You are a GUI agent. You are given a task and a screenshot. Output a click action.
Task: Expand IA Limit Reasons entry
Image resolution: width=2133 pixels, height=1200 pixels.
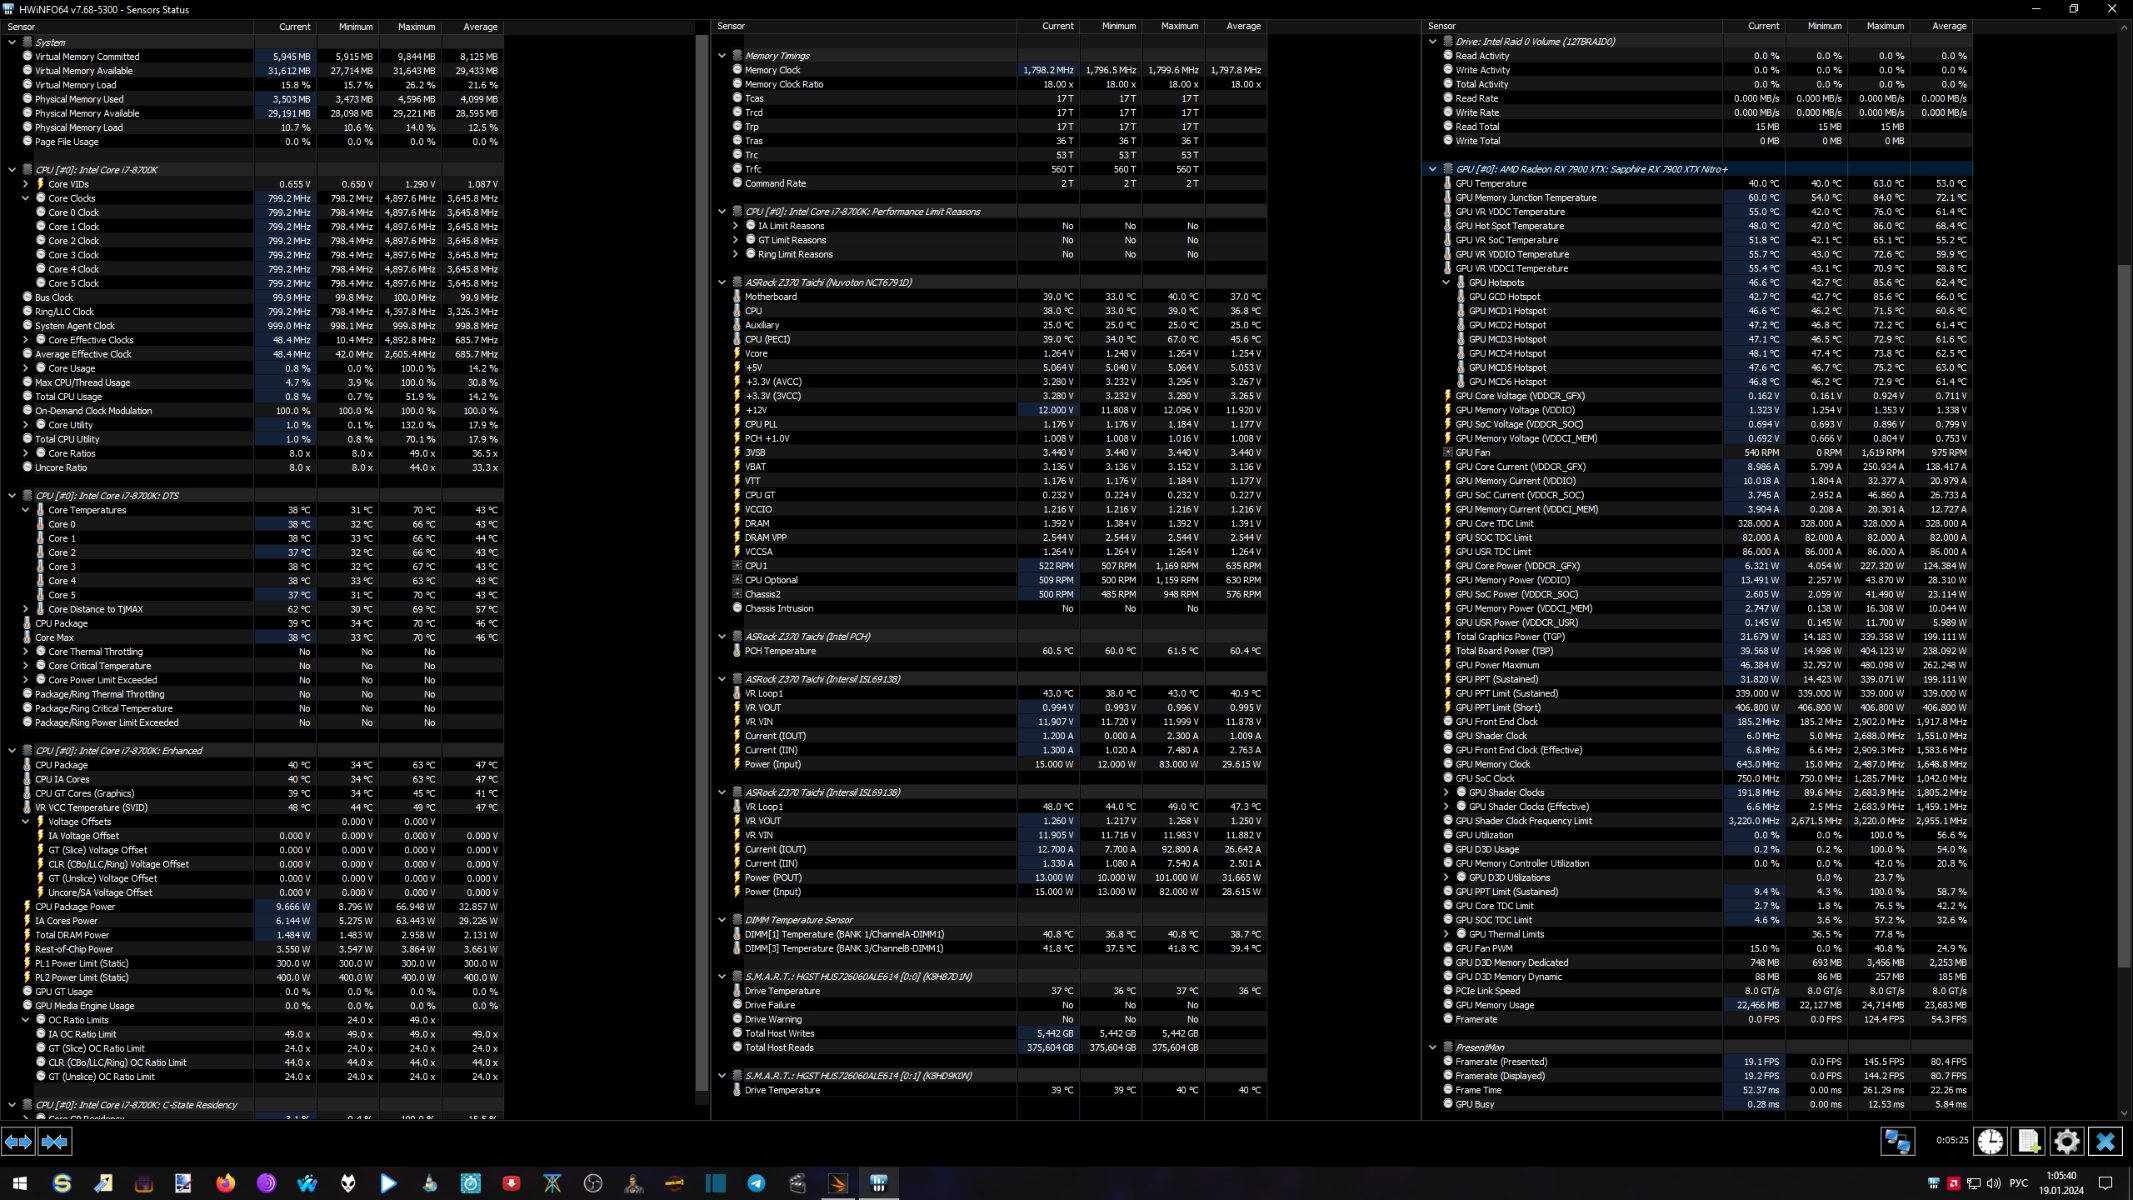[736, 226]
